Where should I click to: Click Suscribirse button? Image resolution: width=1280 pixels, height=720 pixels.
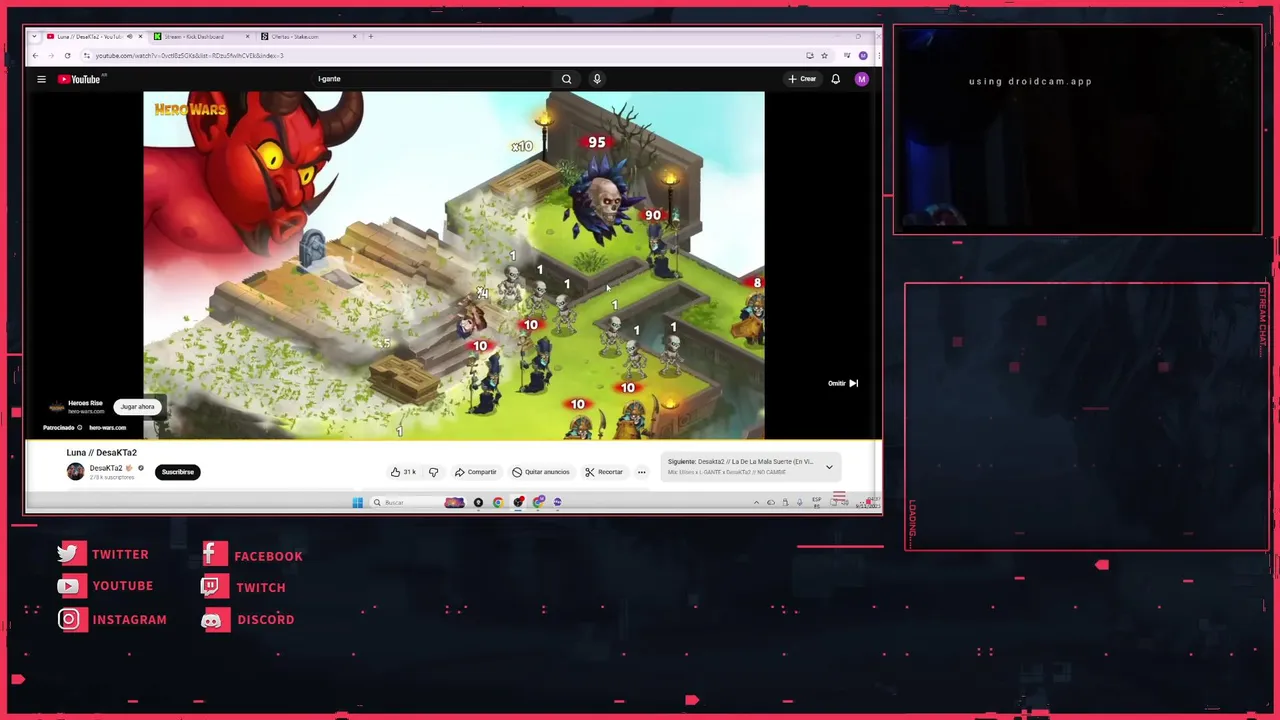pos(178,472)
